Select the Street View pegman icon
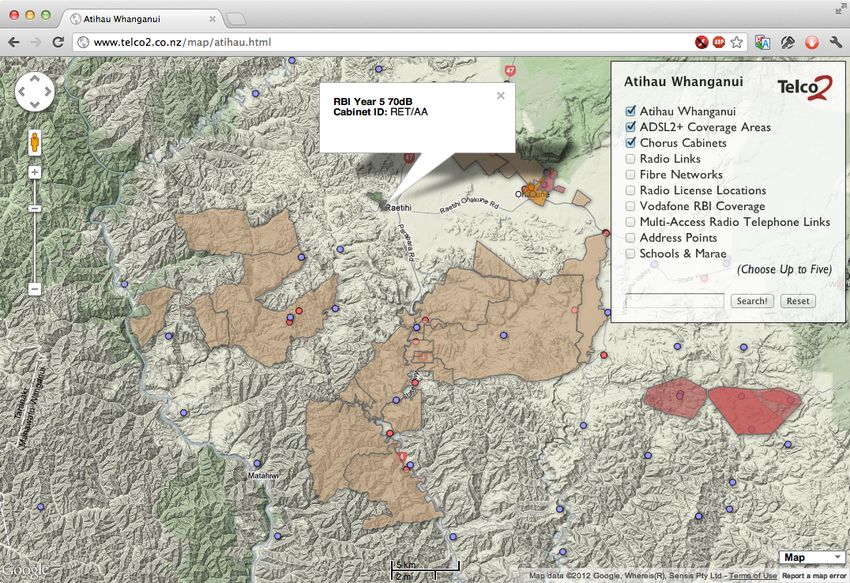The height and width of the screenshot is (583, 850). pos(35,142)
